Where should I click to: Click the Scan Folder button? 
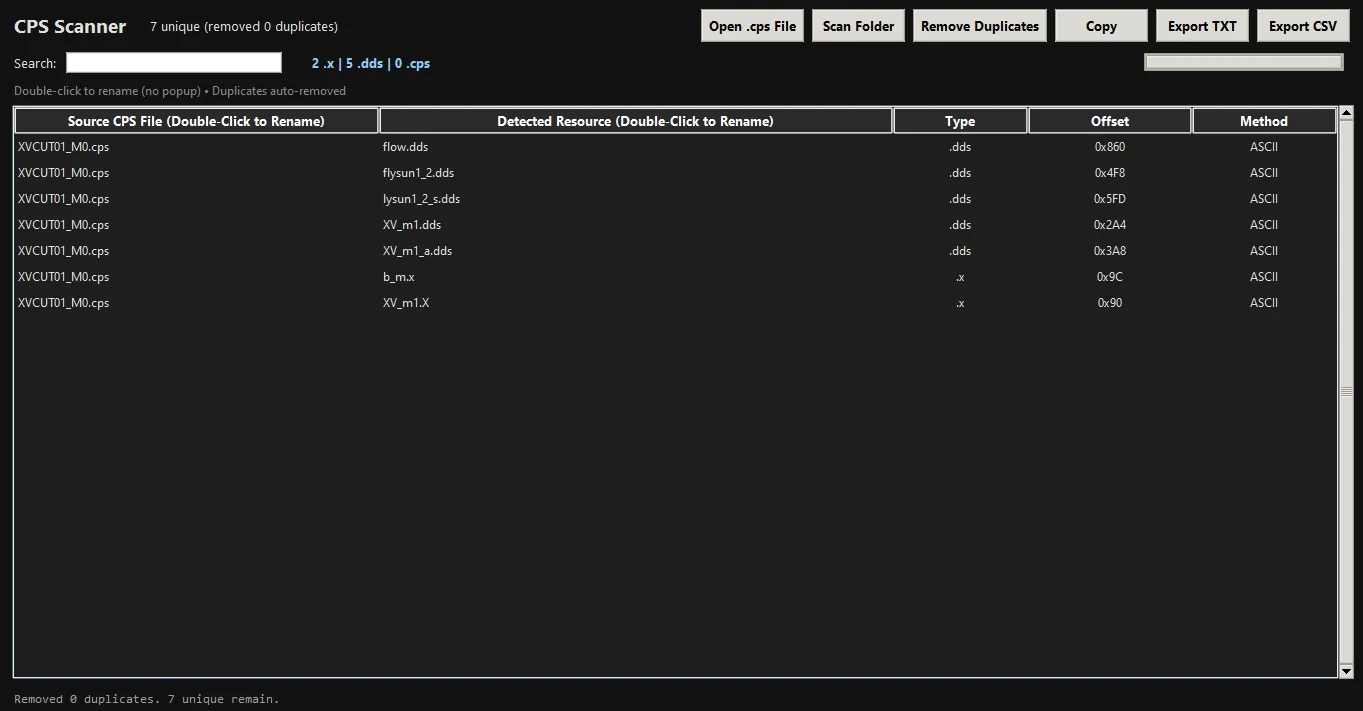click(858, 26)
